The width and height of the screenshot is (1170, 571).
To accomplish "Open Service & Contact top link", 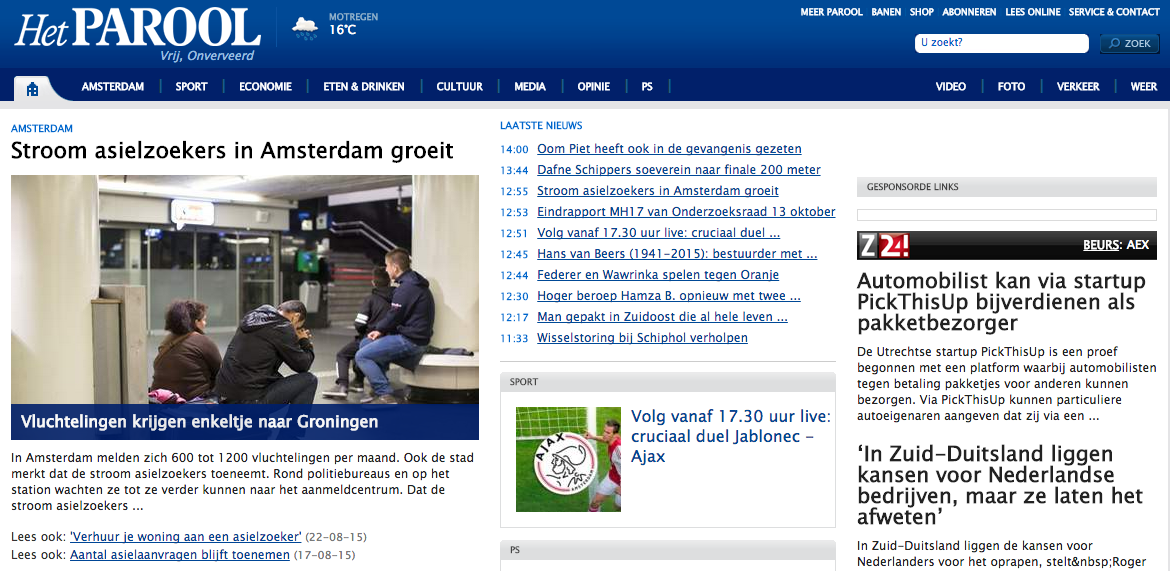I will pyautogui.click(x=1114, y=12).
